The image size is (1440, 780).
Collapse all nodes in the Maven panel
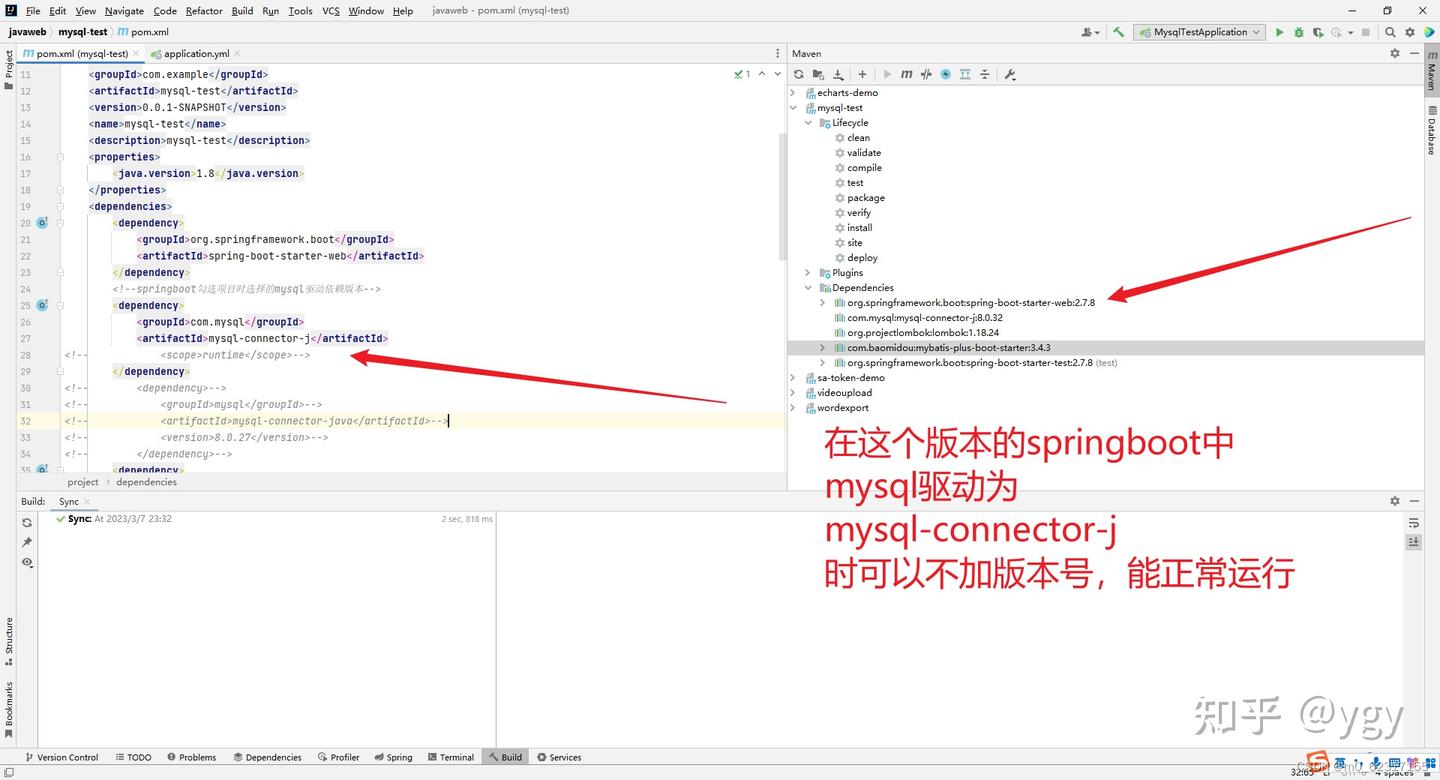[x=985, y=73]
